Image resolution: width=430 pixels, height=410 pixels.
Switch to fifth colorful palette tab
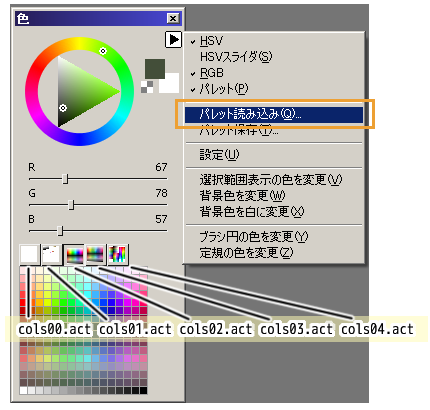118,254
